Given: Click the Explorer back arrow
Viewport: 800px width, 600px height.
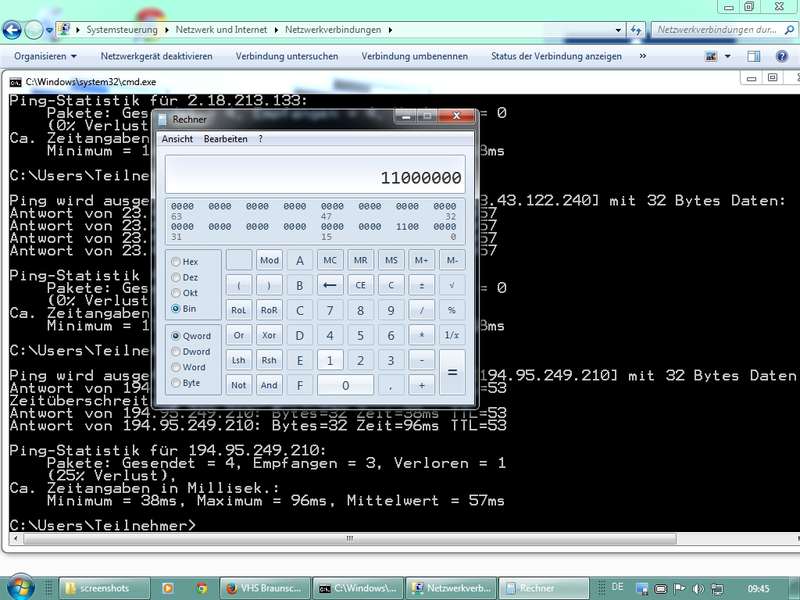Looking at the screenshot, I should click(x=12, y=30).
